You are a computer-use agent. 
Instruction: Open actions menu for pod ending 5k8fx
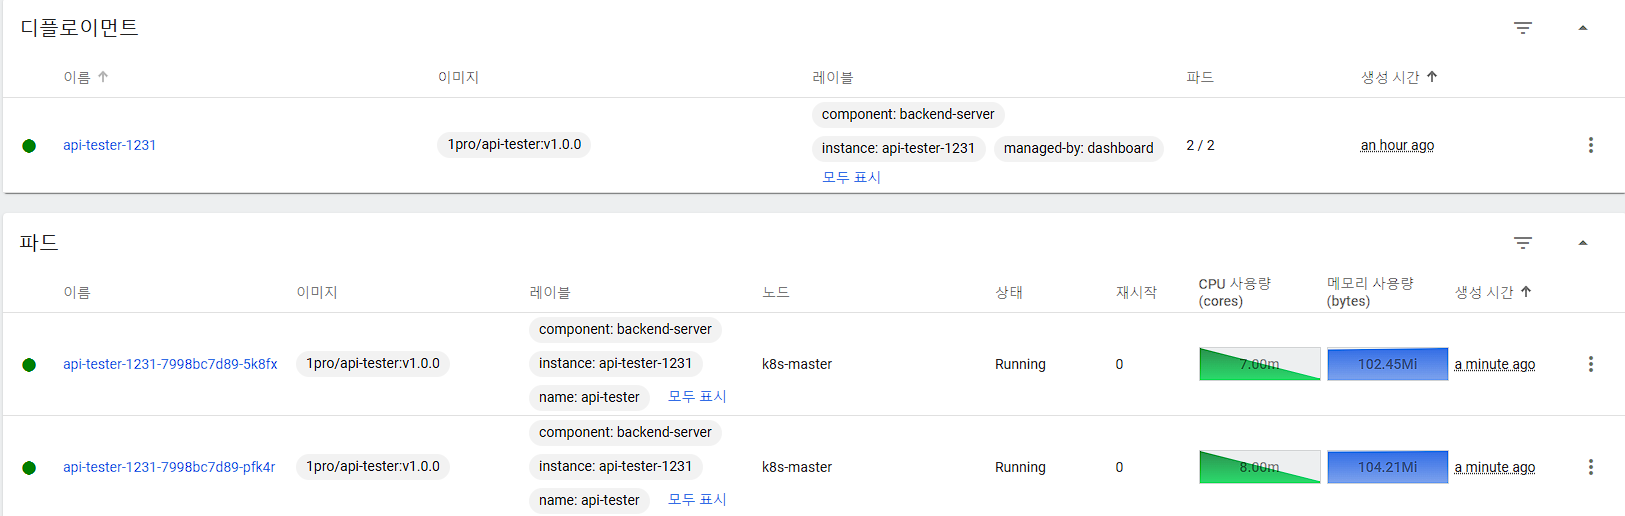tap(1590, 364)
